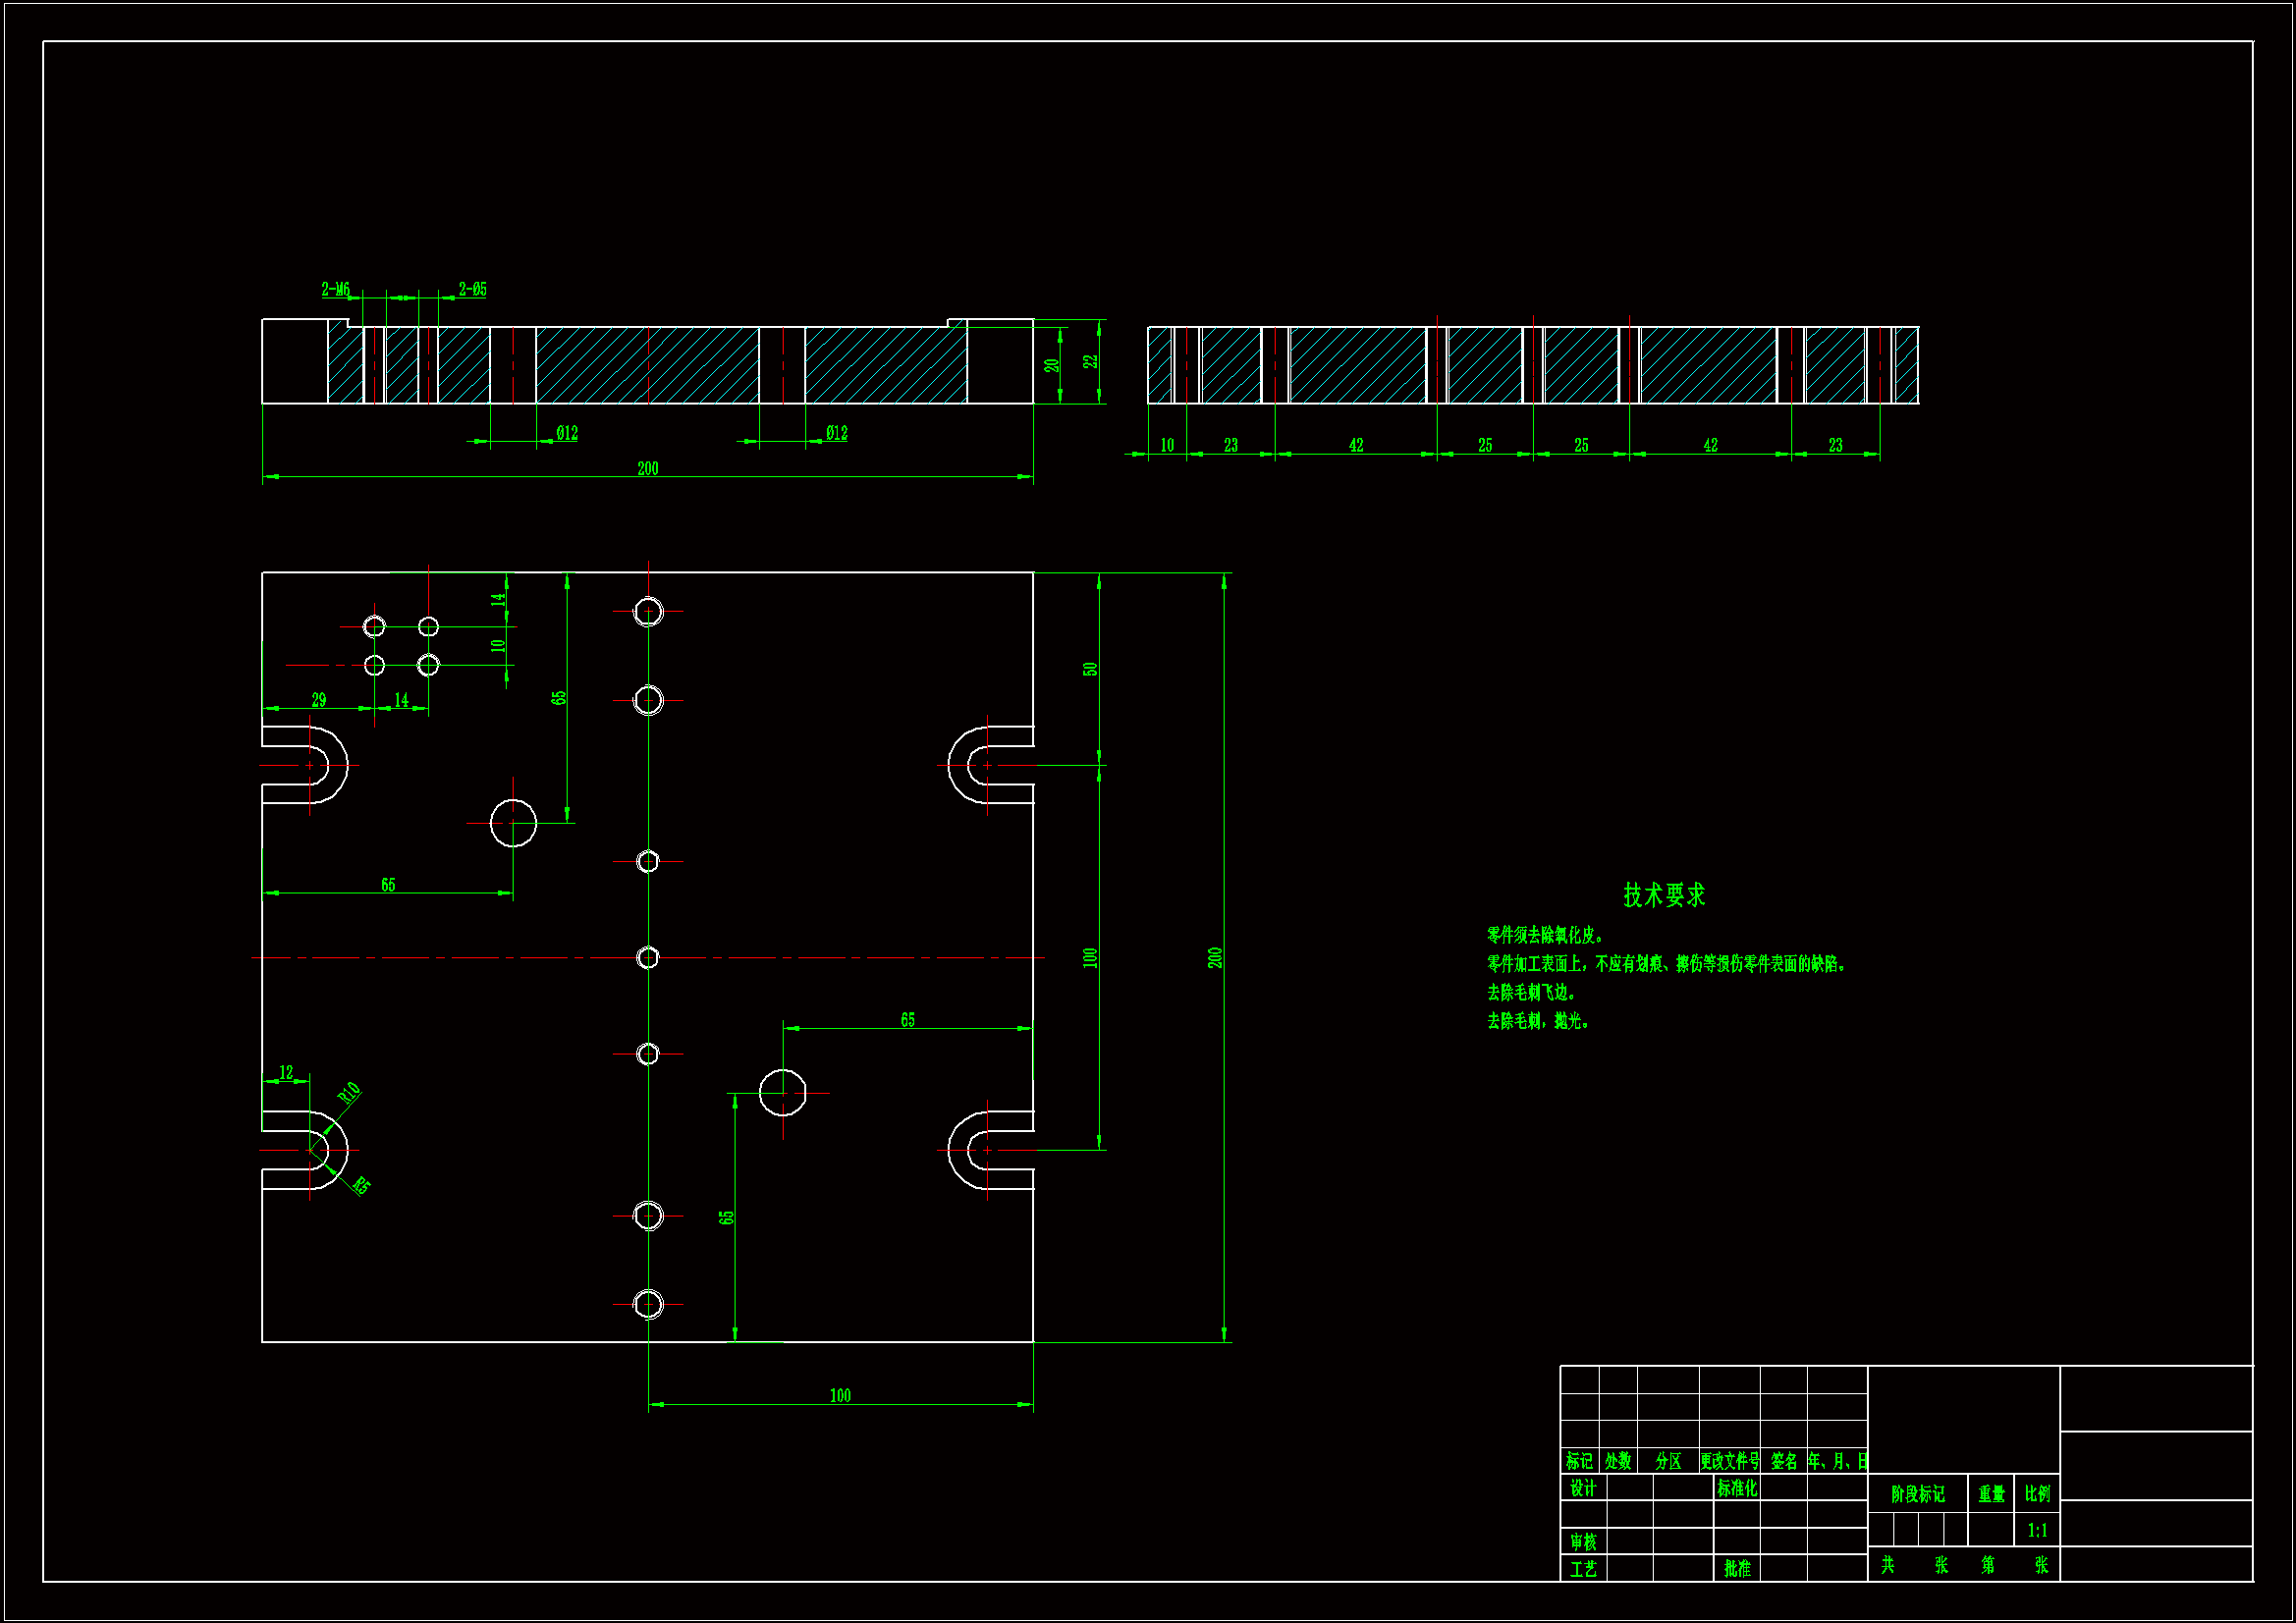Select the 2-M6 thread callout label

click(335, 289)
